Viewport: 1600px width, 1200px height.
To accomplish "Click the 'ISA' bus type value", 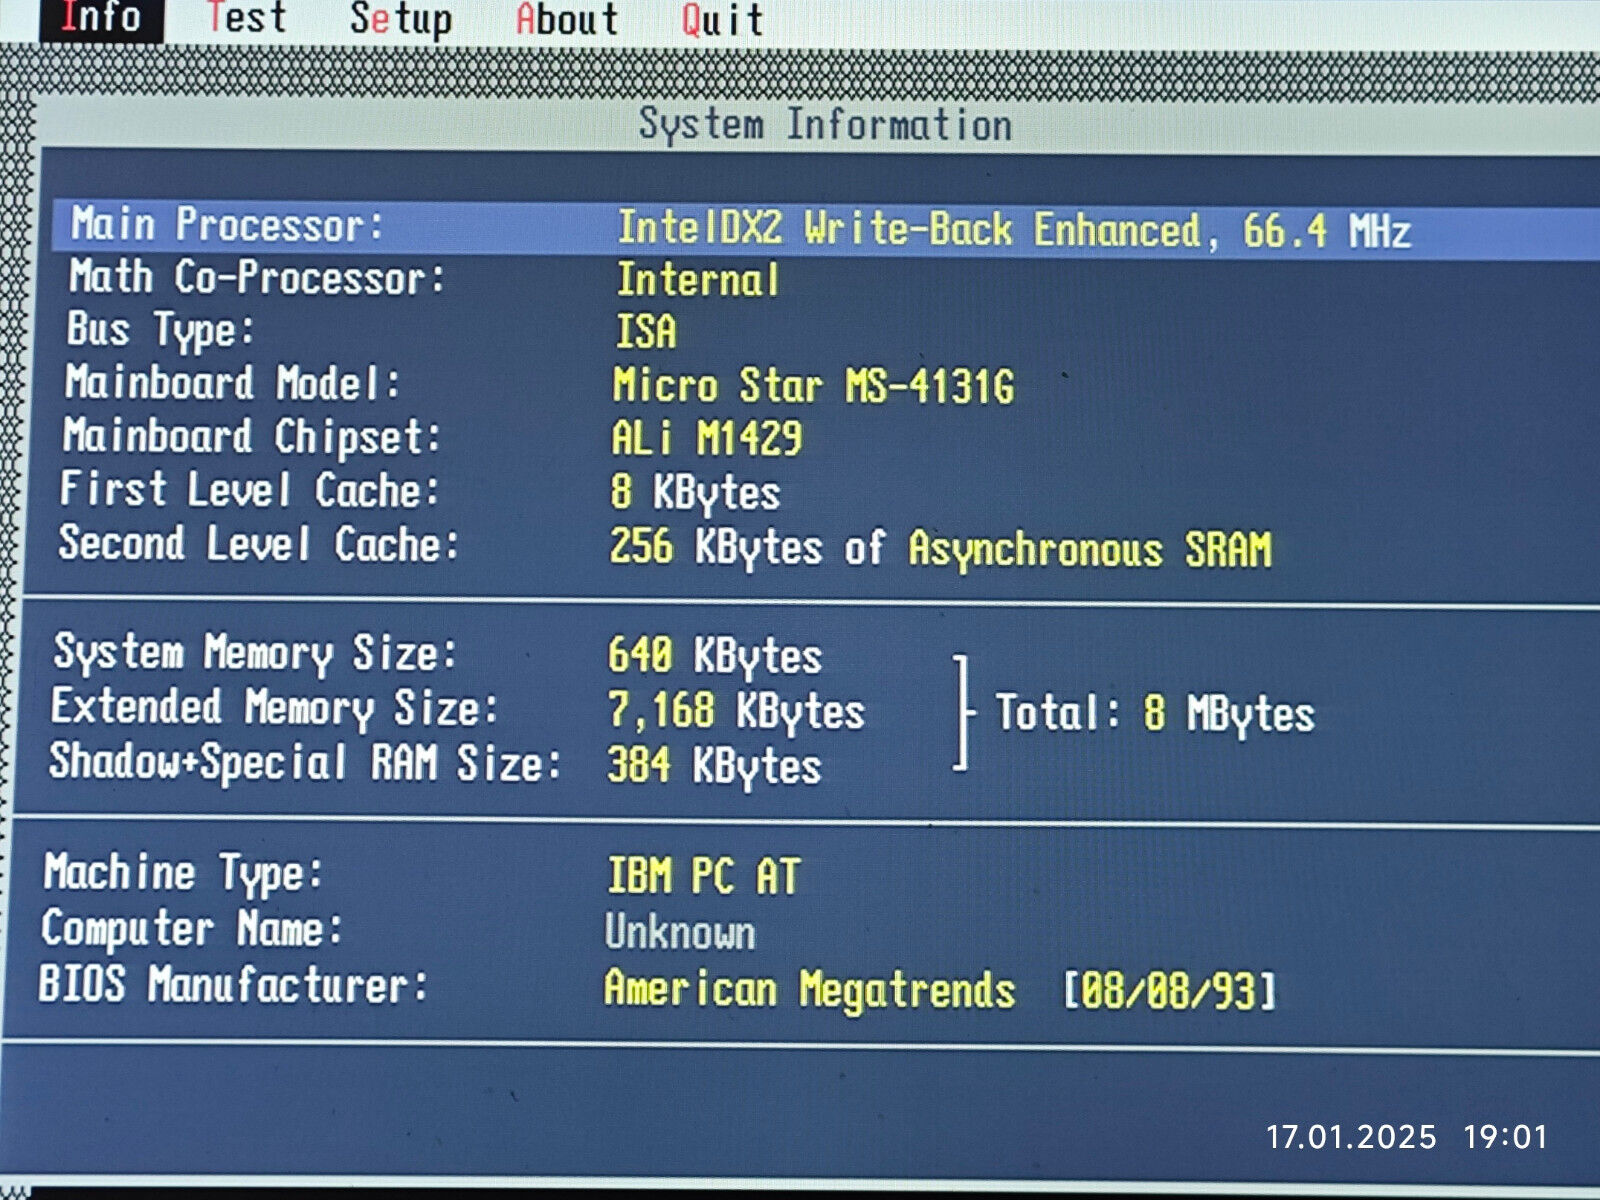I will (x=646, y=332).
